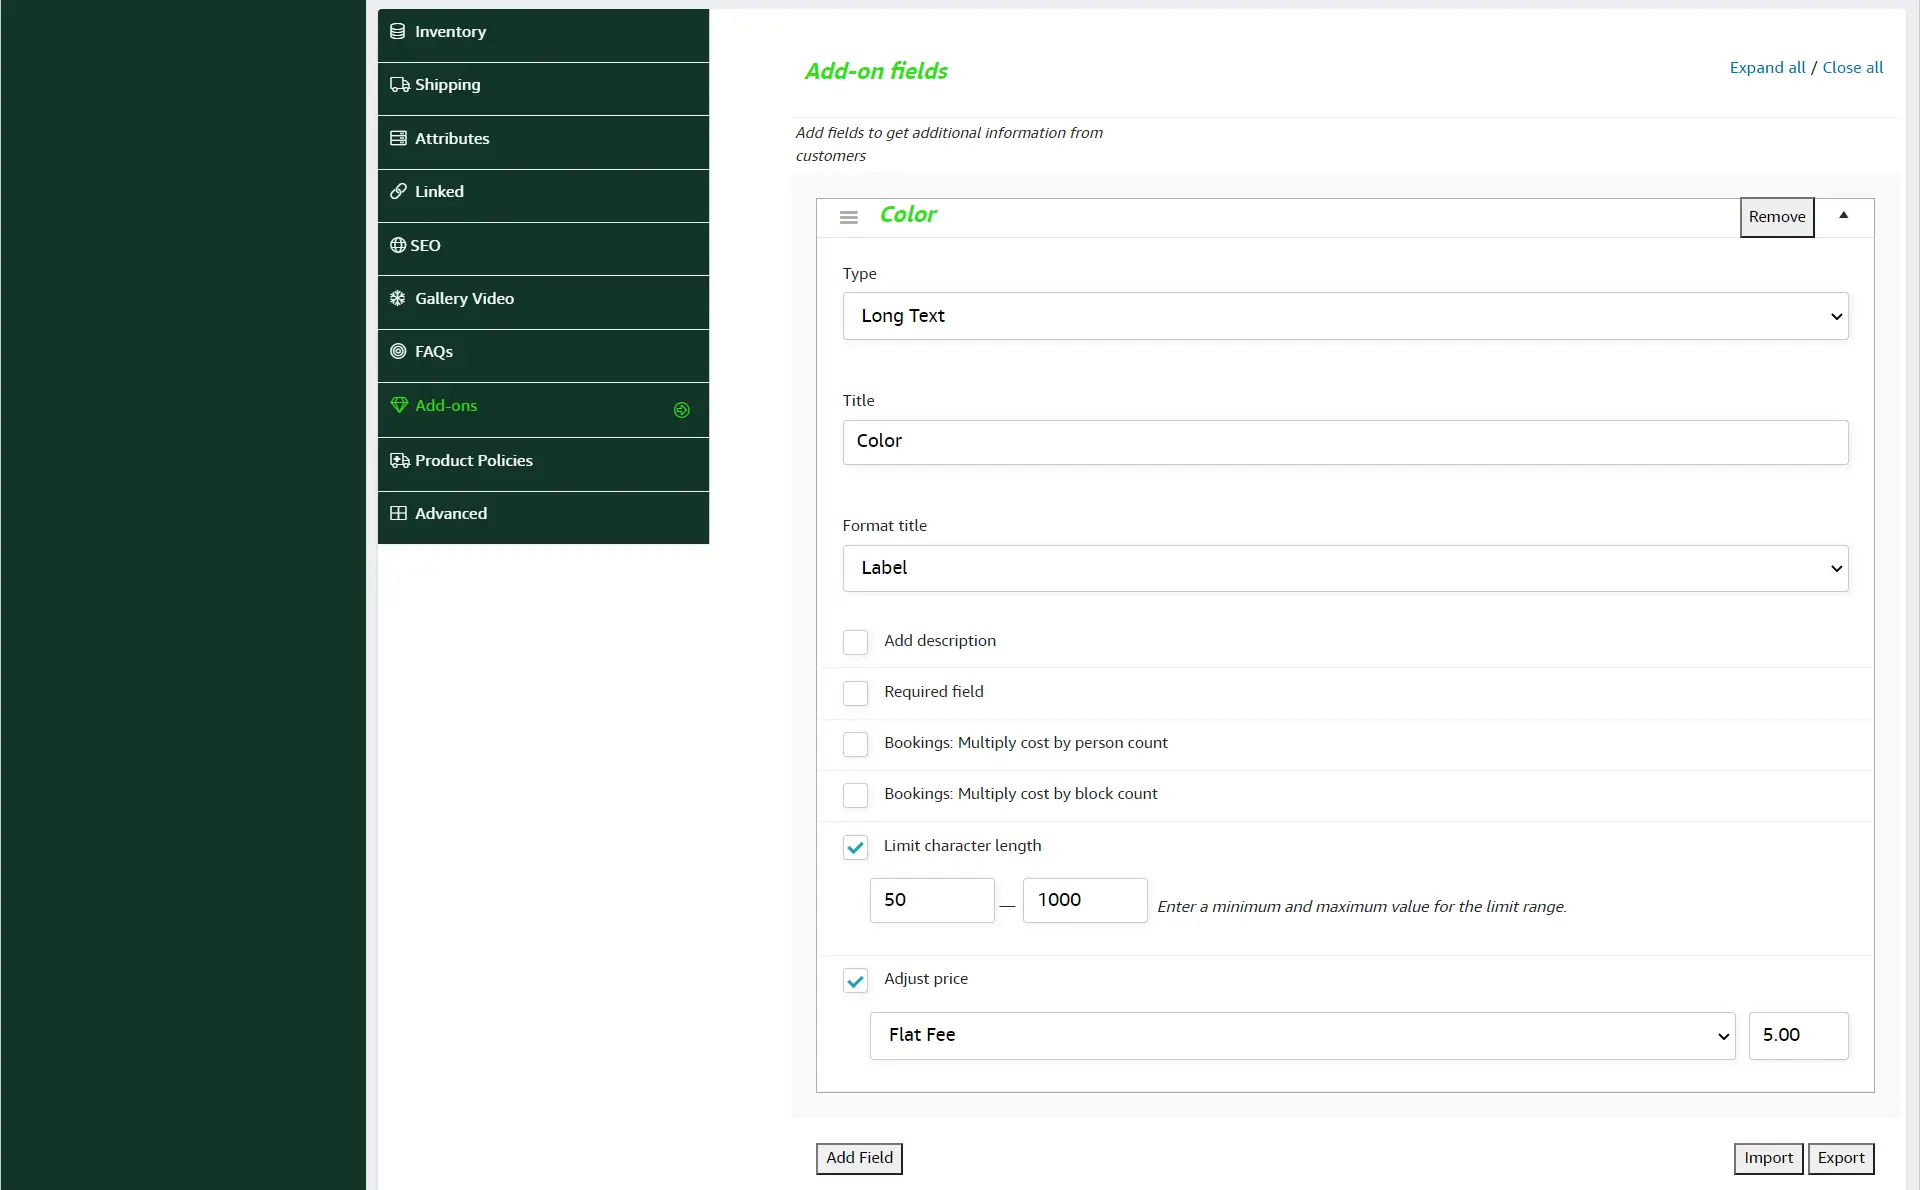The width and height of the screenshot is (1922, 1190).
Task: Open the SEO tab
Action: 543,249
